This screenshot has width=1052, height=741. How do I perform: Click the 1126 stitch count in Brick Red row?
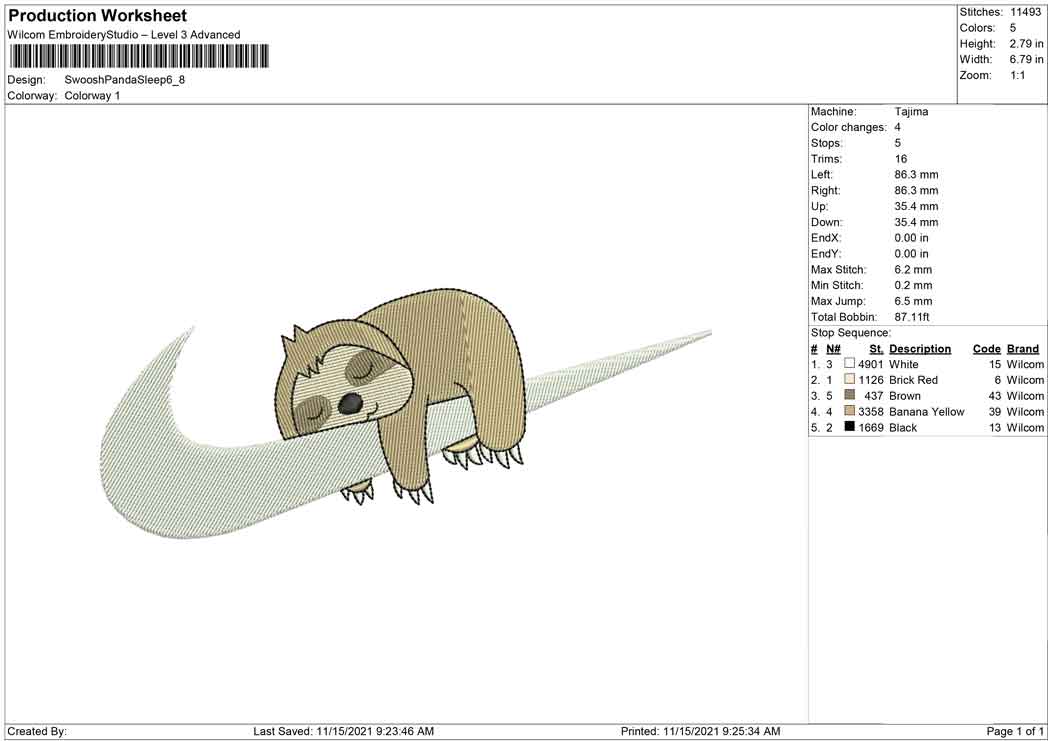871,380
